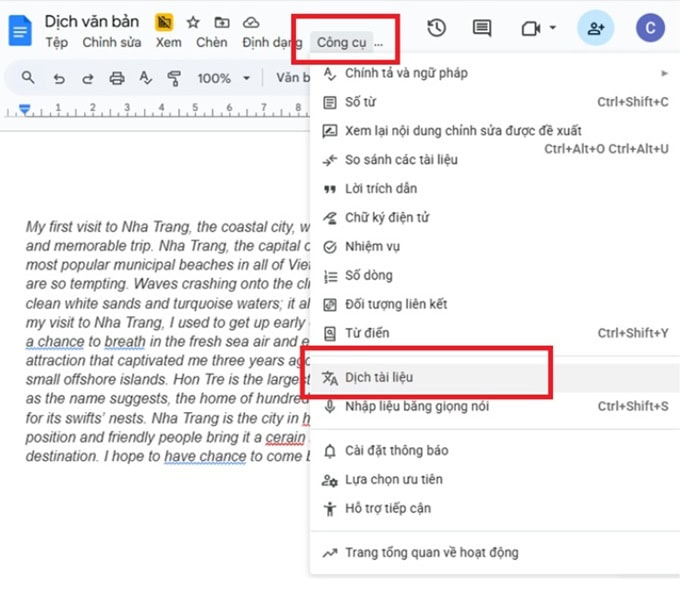The width and height of the screenshot is (700, 597).
Task: Click the undo arrow icon
Action: pos(59,78)
